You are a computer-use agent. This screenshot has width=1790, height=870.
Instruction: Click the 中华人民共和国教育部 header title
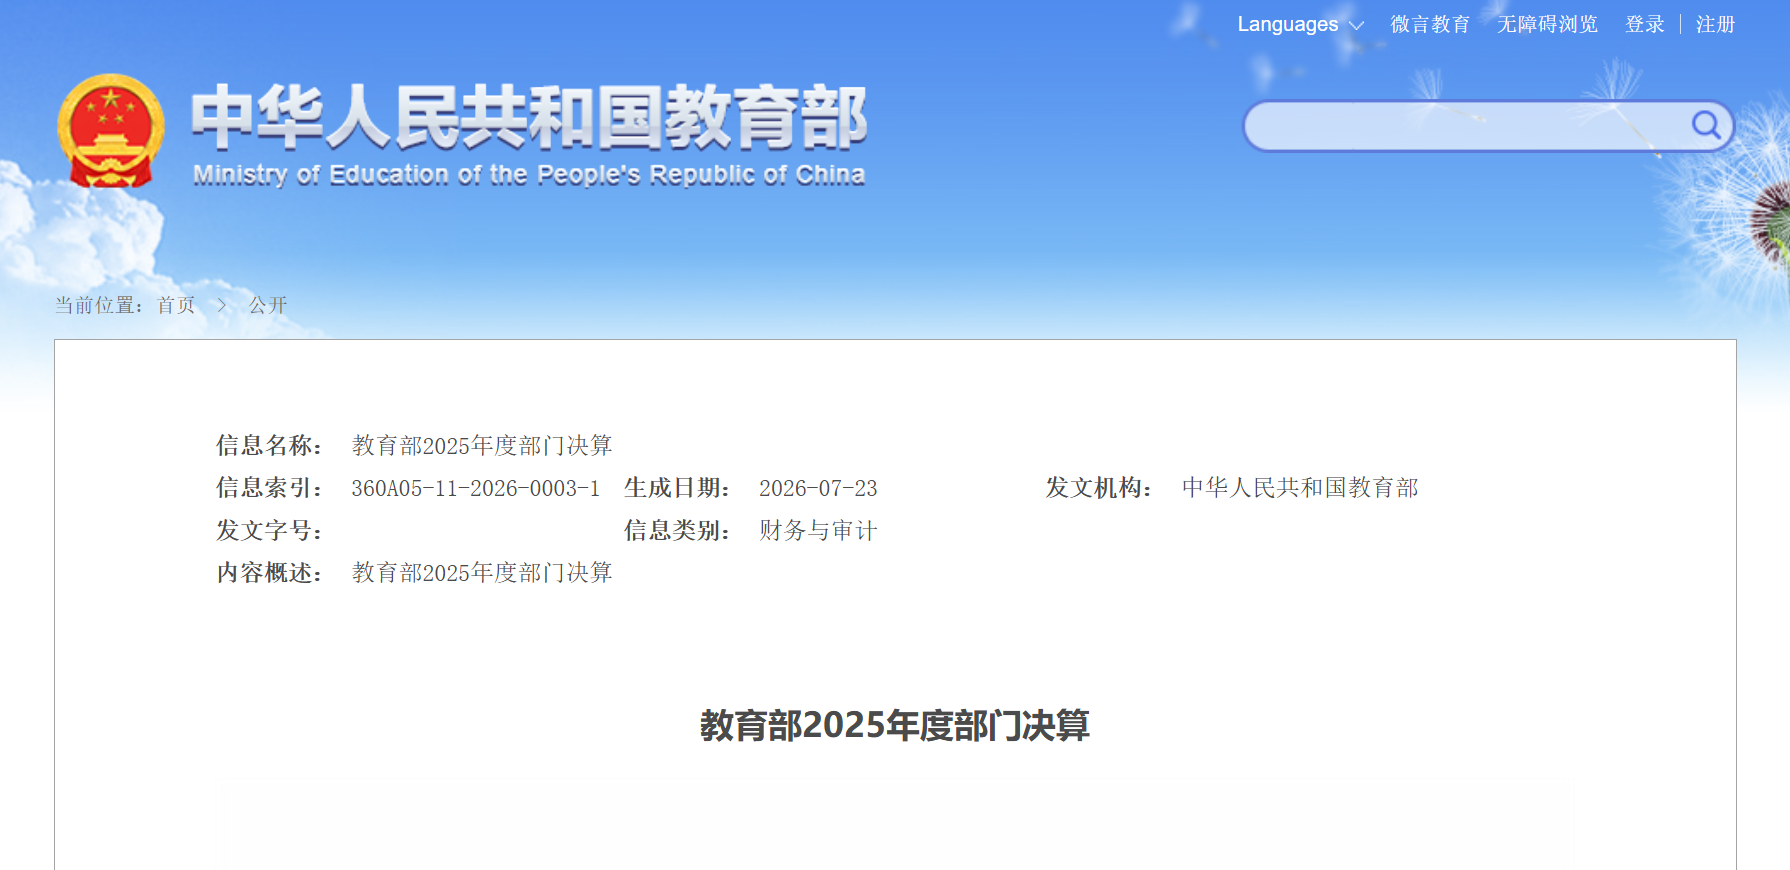pos(529,118)
